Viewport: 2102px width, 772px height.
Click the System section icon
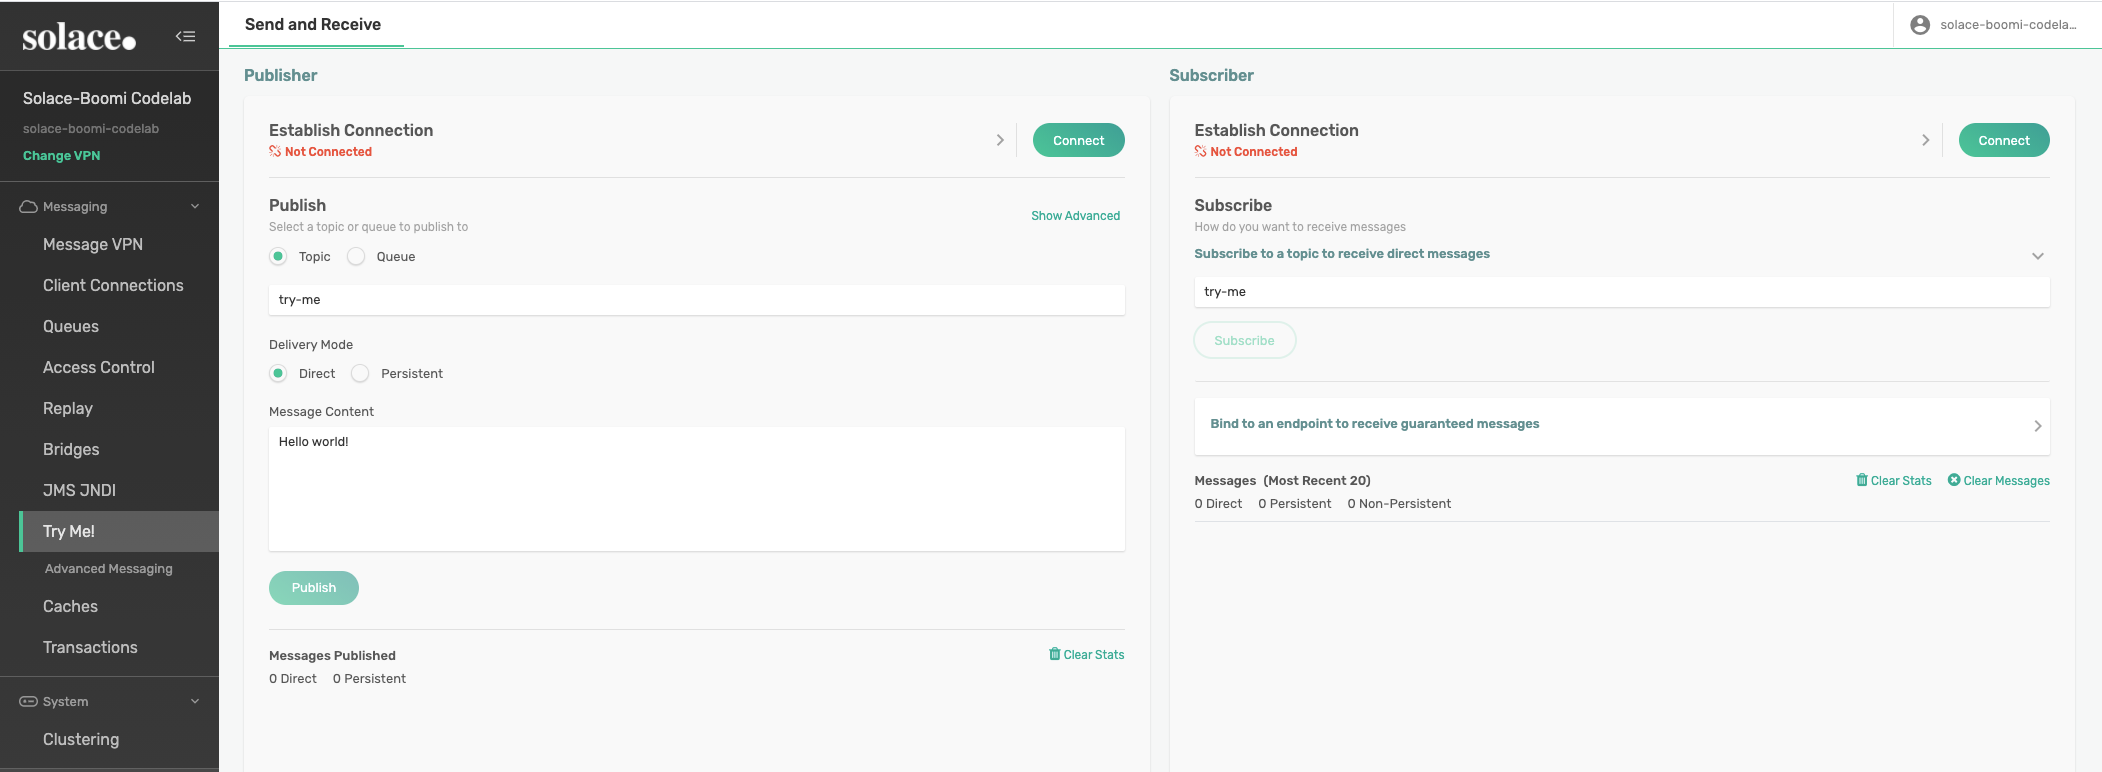(28, 702)
